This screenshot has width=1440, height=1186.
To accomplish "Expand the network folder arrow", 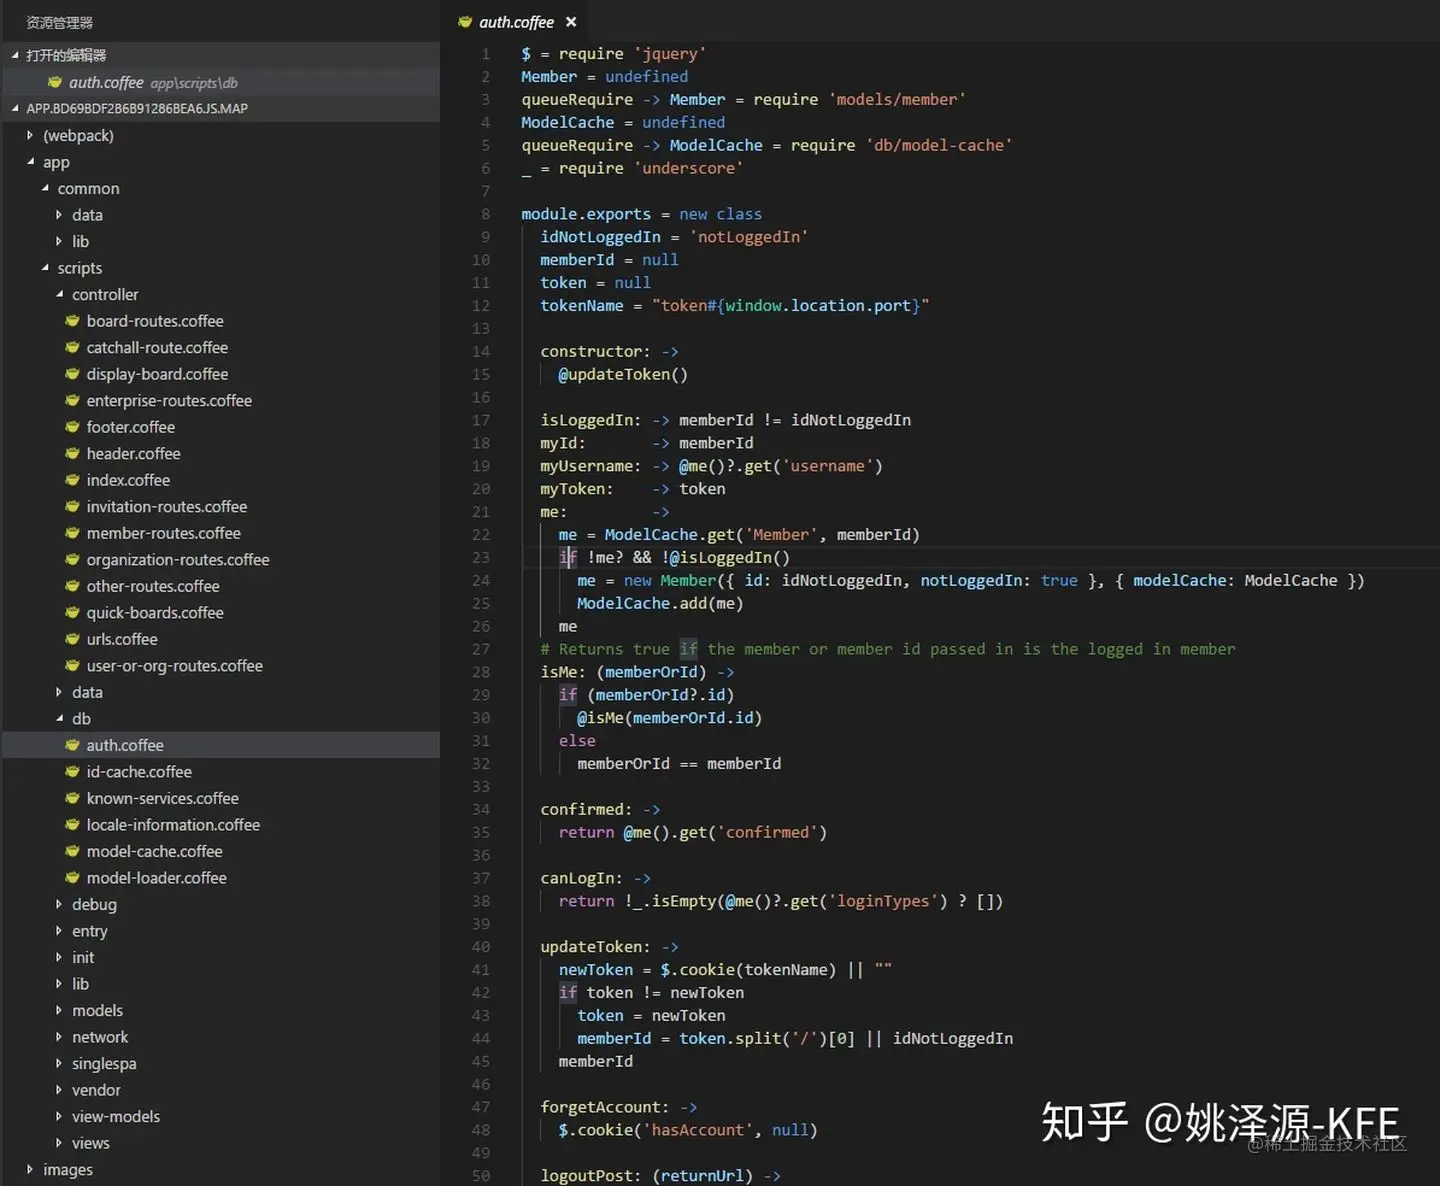I will click(x=59, y=1037).
